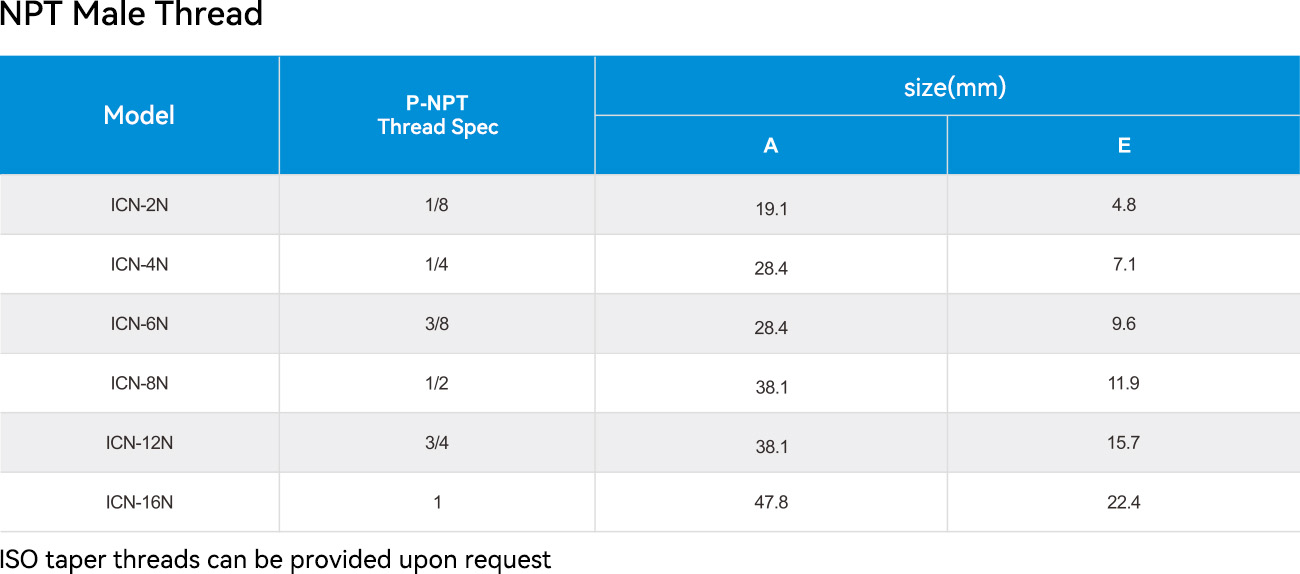Click the ISO taper threads note text
The height and width of the screenshot is (574, 1300).
click(x=275, y=560)
